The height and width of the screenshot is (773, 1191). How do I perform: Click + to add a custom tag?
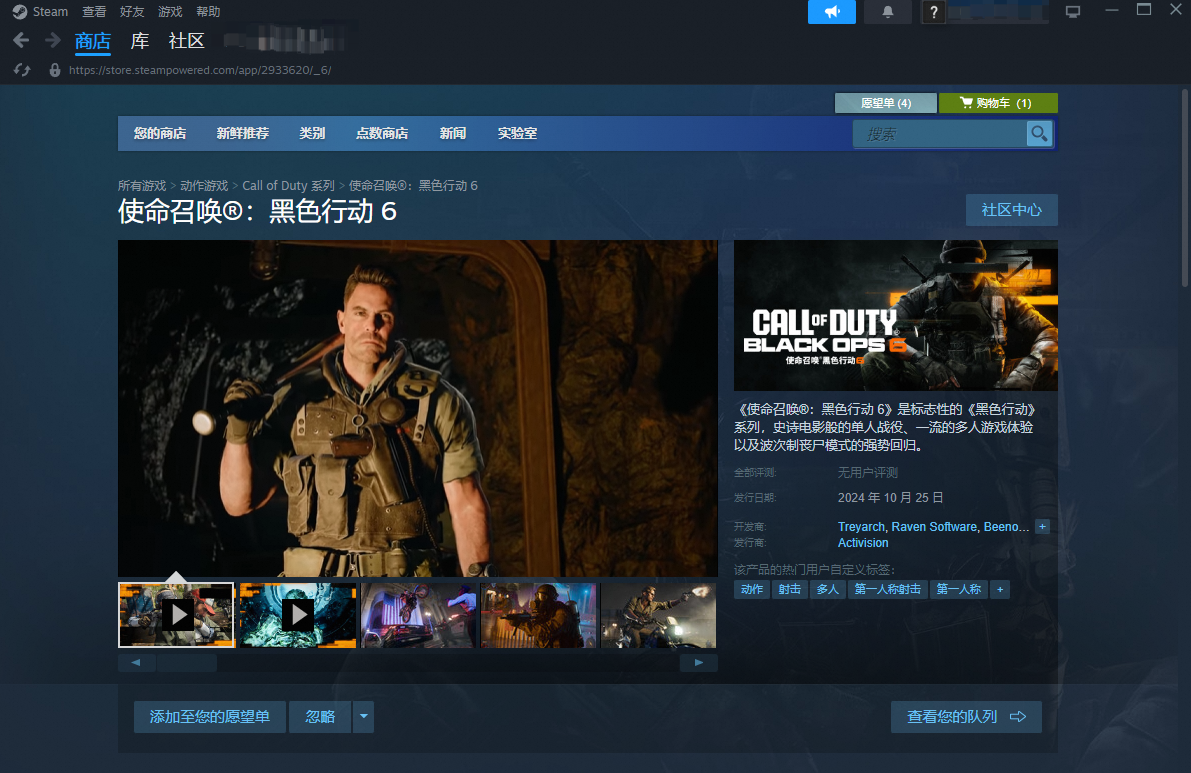coord(999,589)
